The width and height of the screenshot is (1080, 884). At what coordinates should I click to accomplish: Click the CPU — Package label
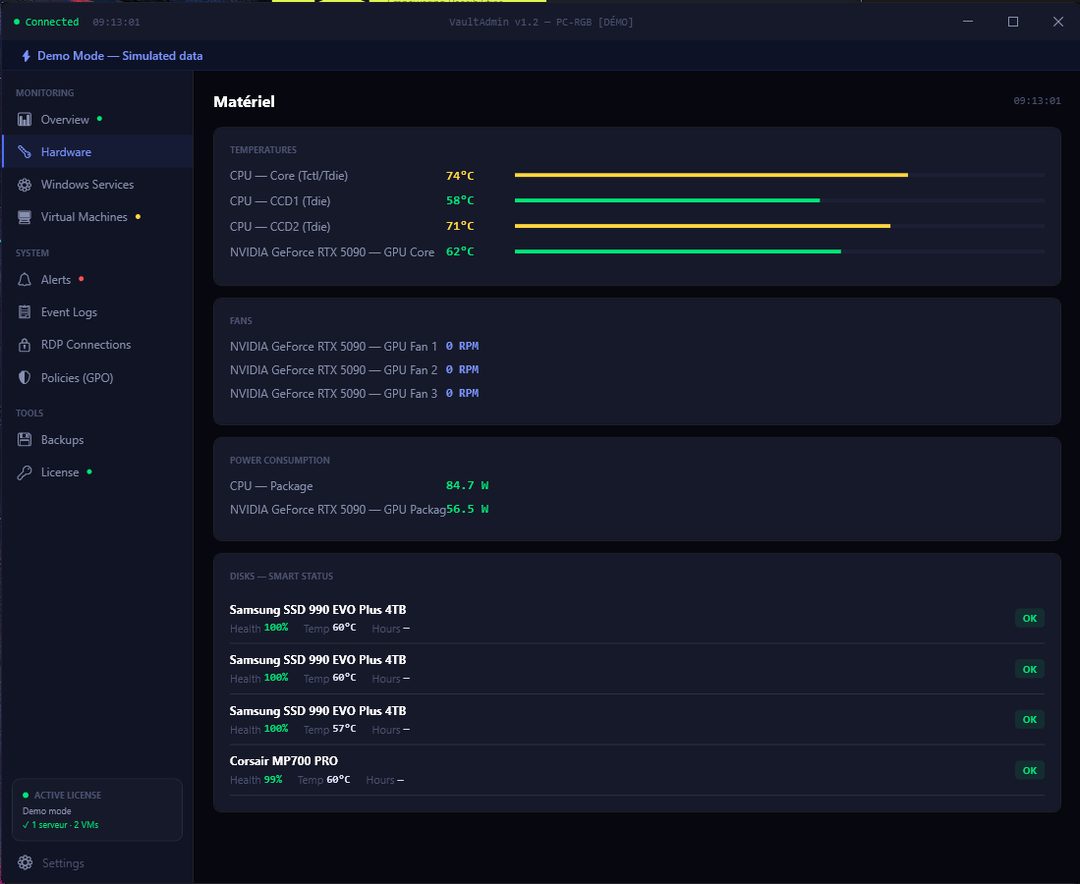tap(271, 486)
